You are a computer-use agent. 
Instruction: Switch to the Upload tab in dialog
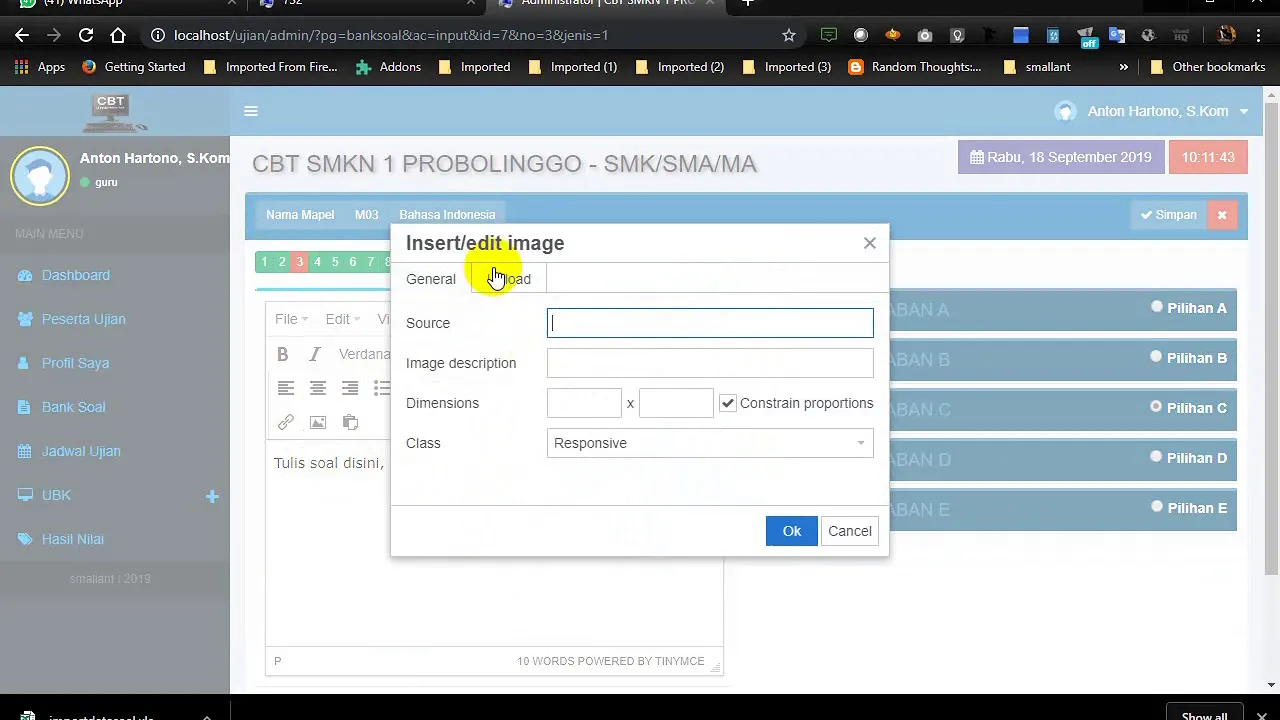point(509,279)
